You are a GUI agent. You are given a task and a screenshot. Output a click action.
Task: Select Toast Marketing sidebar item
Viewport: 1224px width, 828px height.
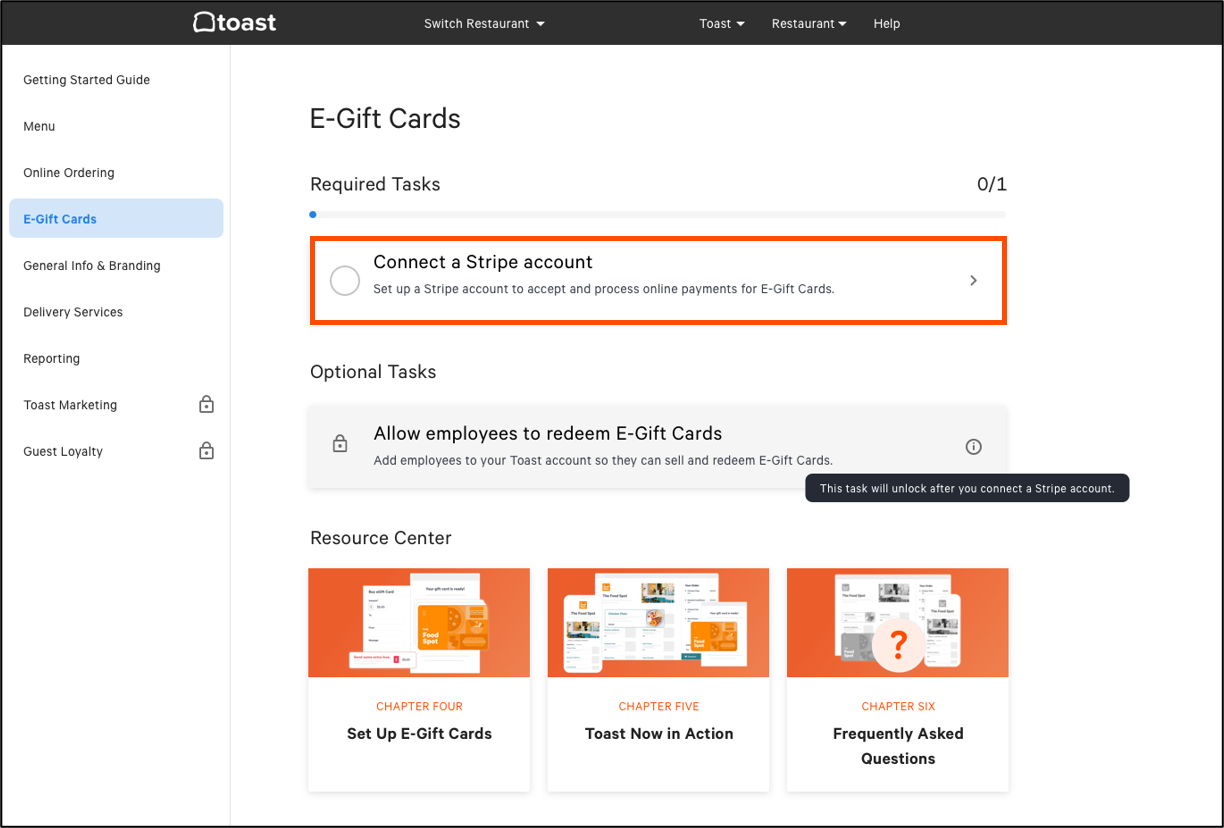point(70,405)
